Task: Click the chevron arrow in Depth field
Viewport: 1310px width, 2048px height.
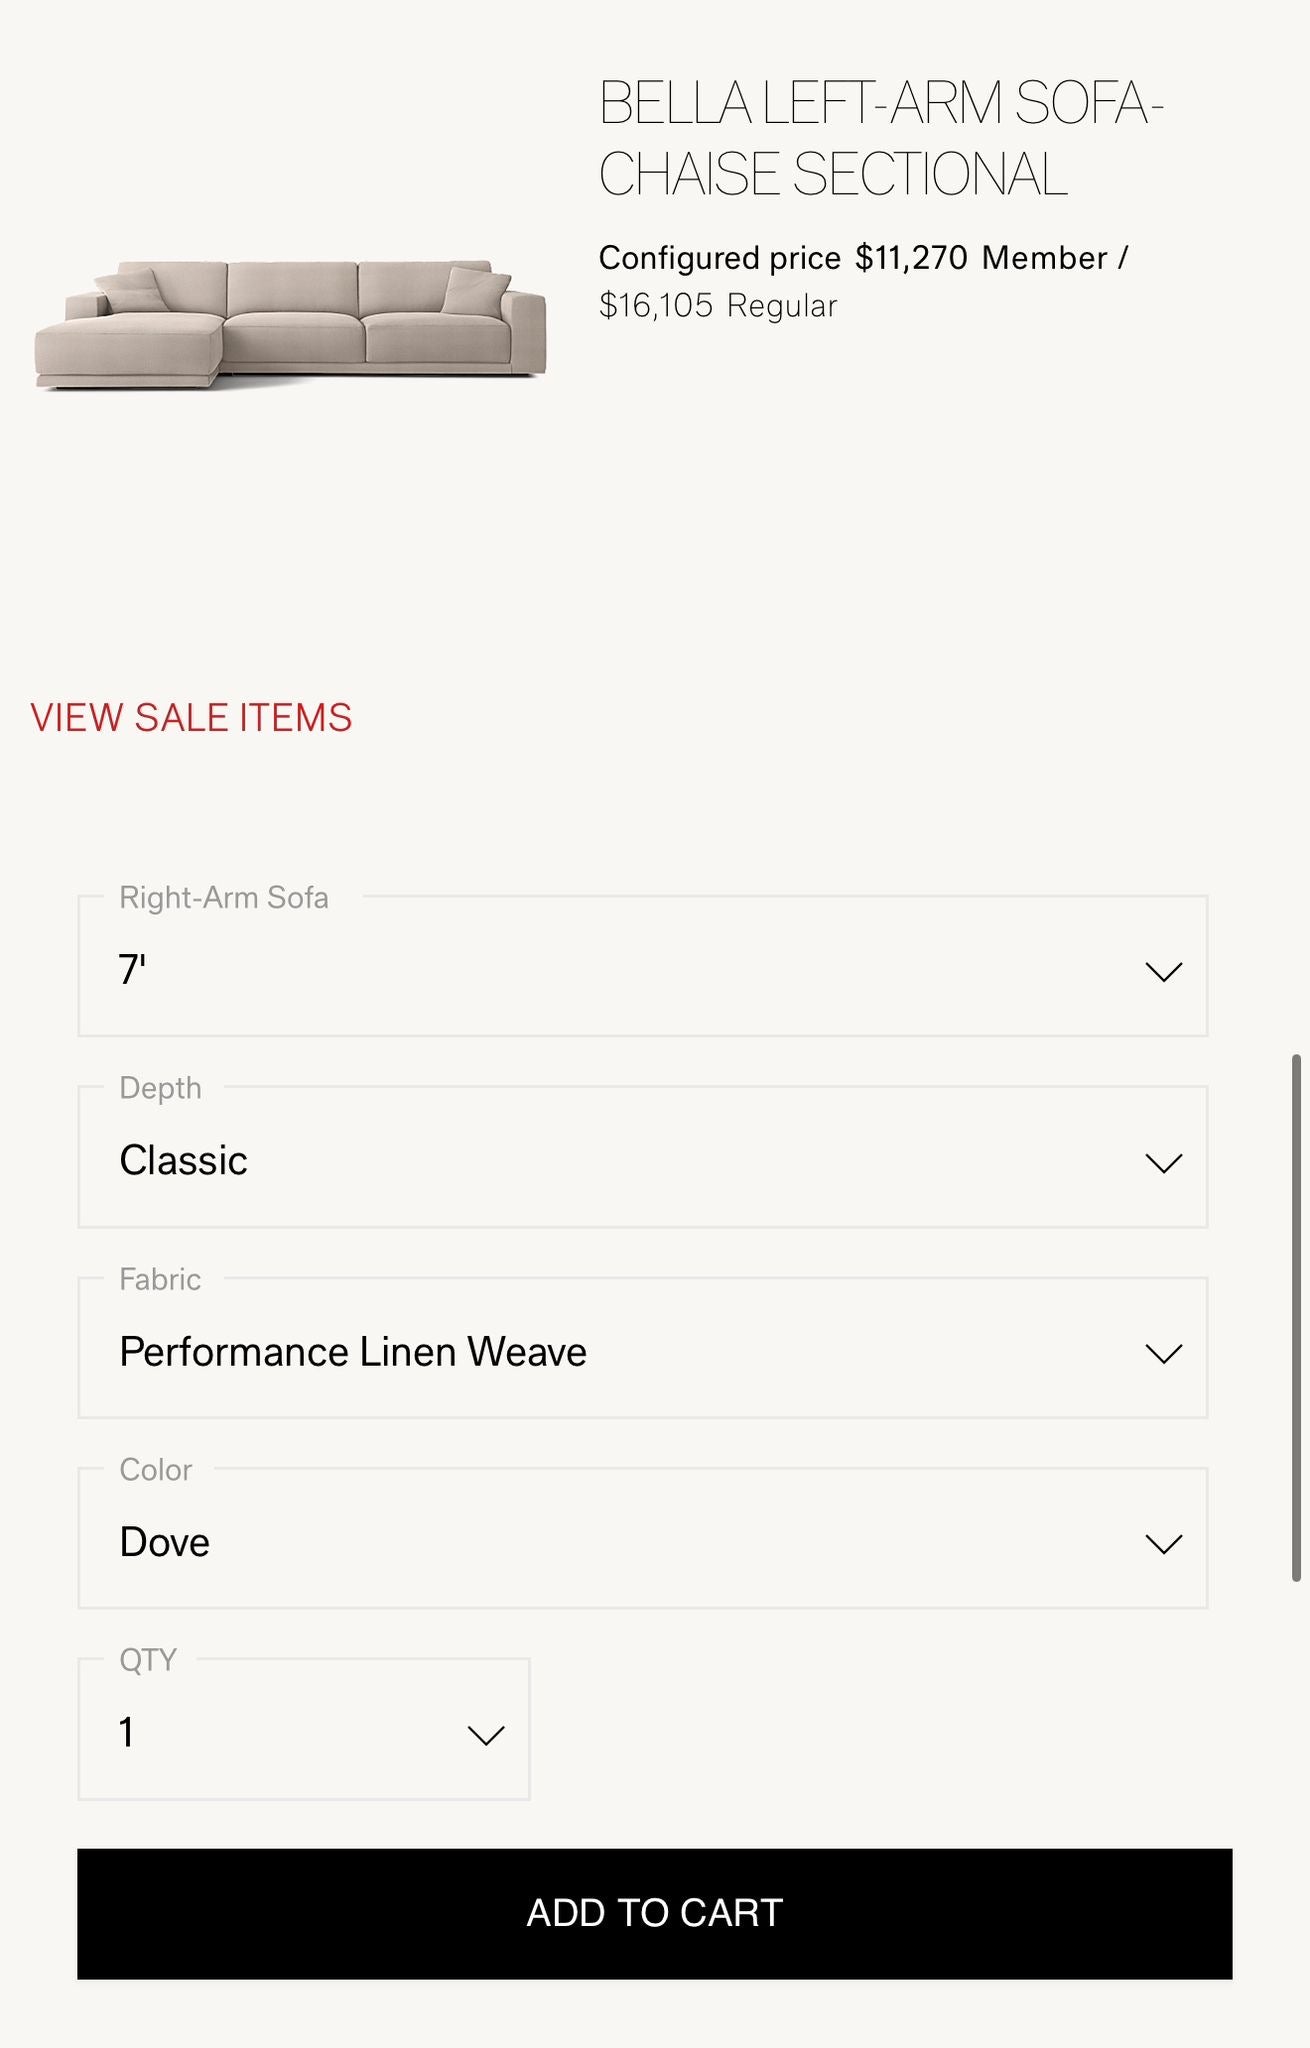Action: pyautogui.click(x=1163, y=1163)
